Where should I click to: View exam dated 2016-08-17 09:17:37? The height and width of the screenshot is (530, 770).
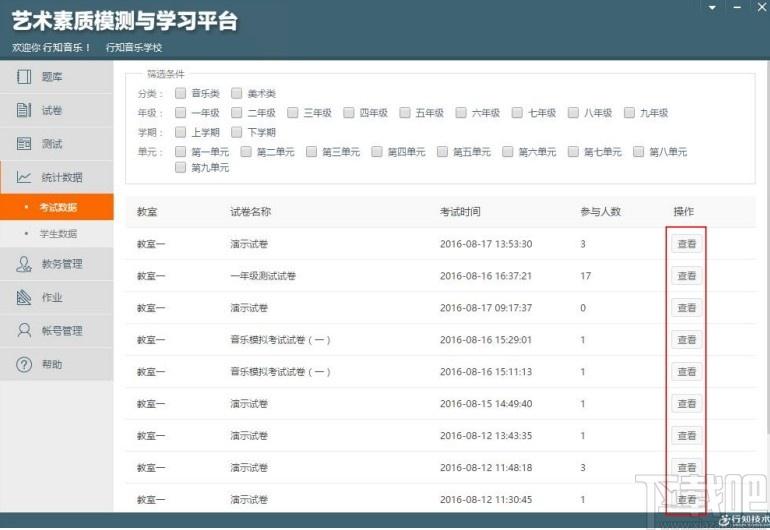pos(687,307)
